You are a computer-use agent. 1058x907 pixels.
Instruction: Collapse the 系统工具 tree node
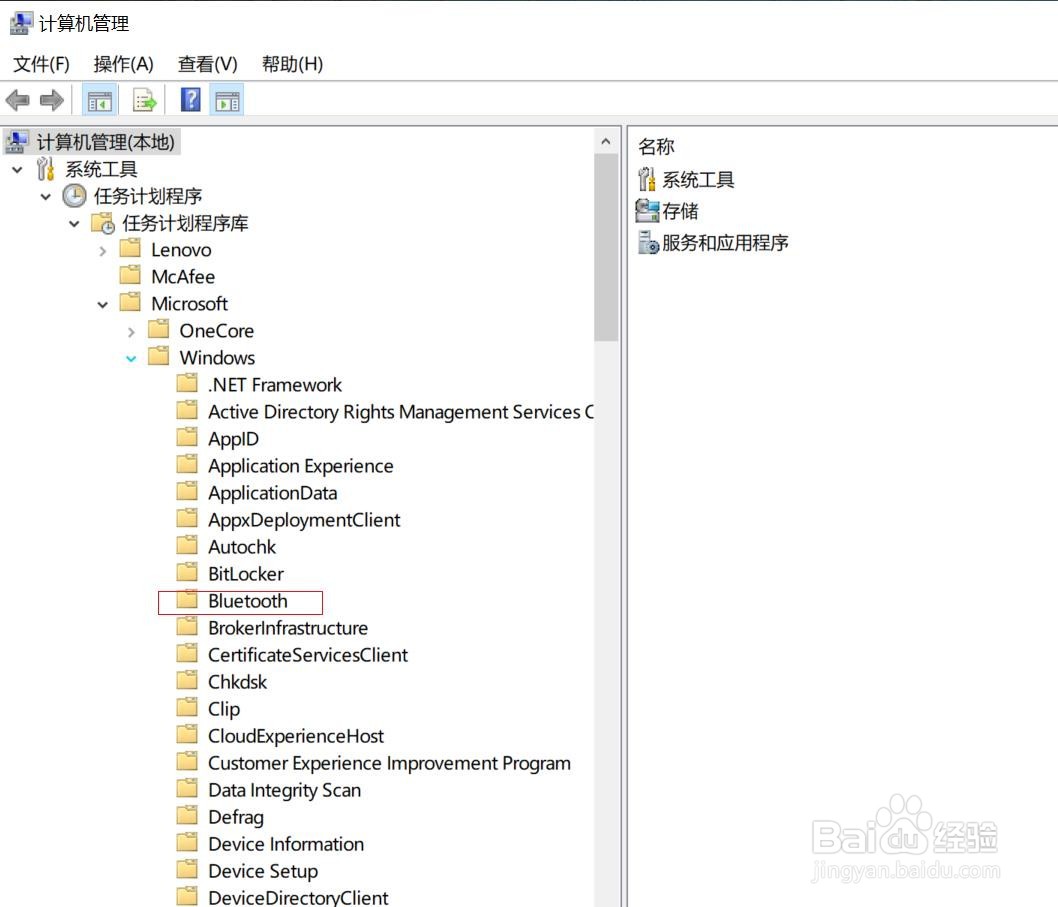pos(18,169)
